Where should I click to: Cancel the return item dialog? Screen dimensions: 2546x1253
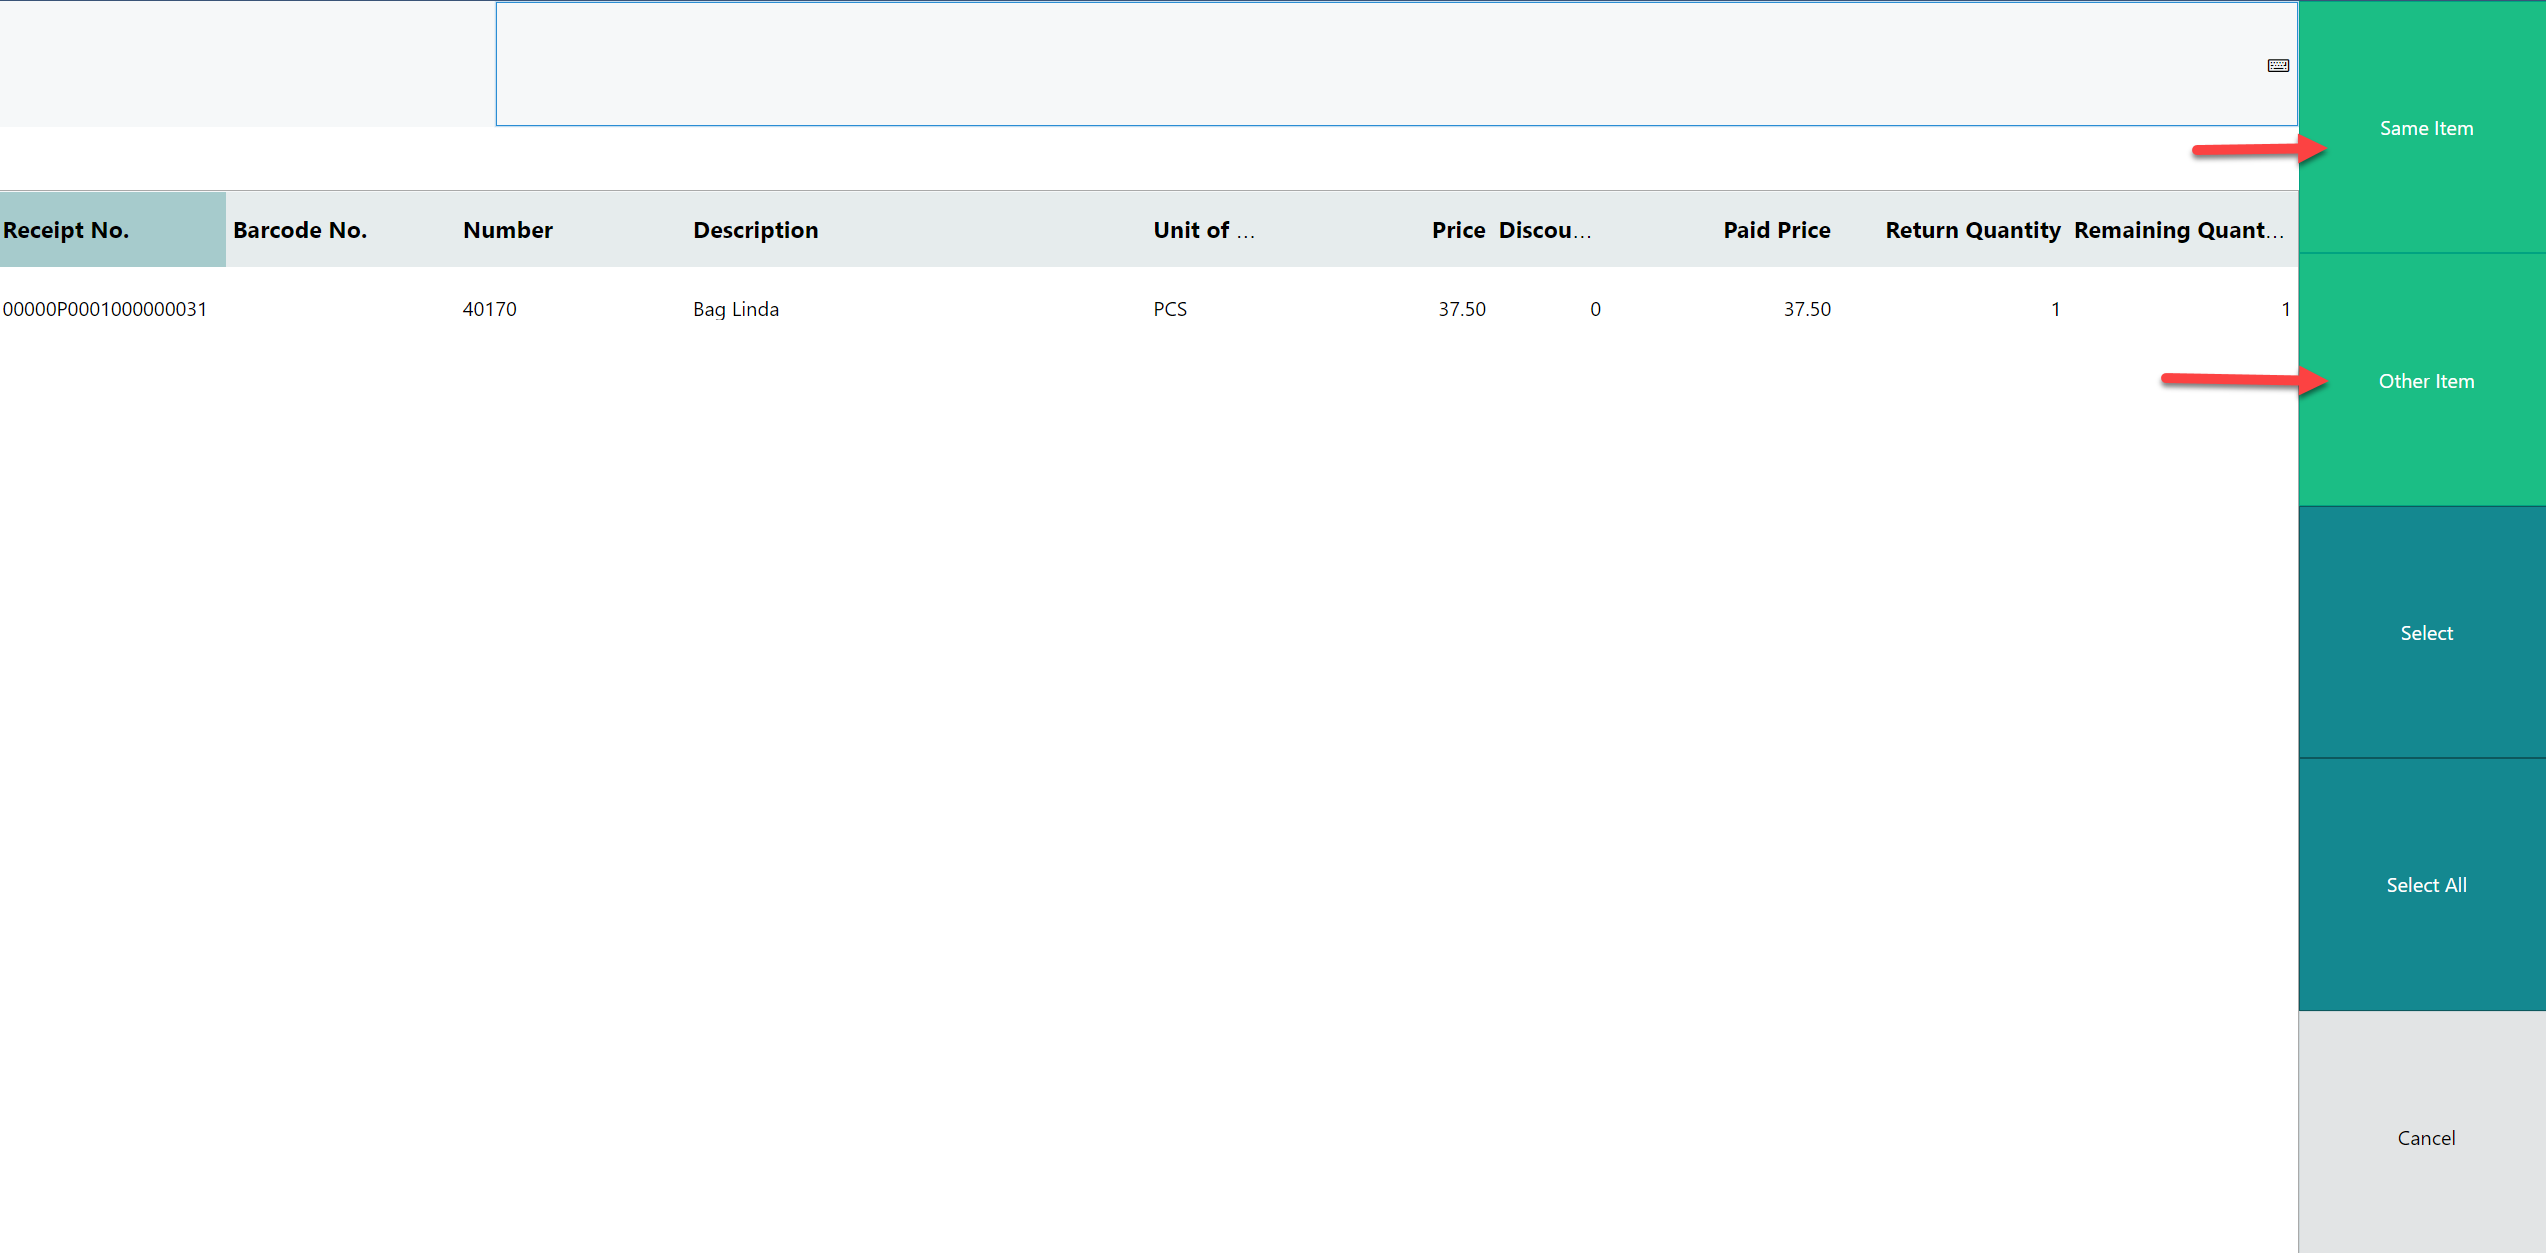[2425, 1137]
